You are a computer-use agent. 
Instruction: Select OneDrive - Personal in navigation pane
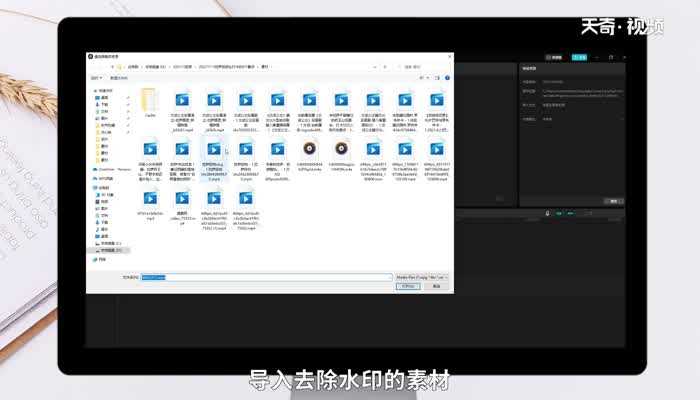(112, 170)
